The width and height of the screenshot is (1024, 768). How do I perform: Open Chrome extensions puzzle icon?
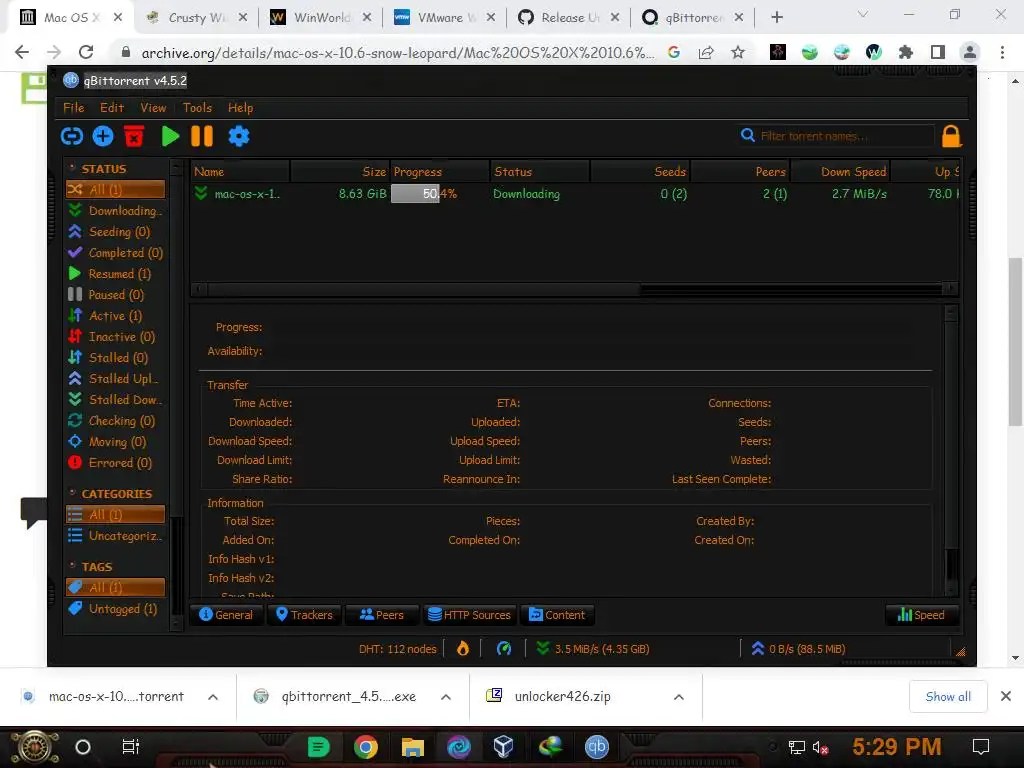(x=906, y=52)
